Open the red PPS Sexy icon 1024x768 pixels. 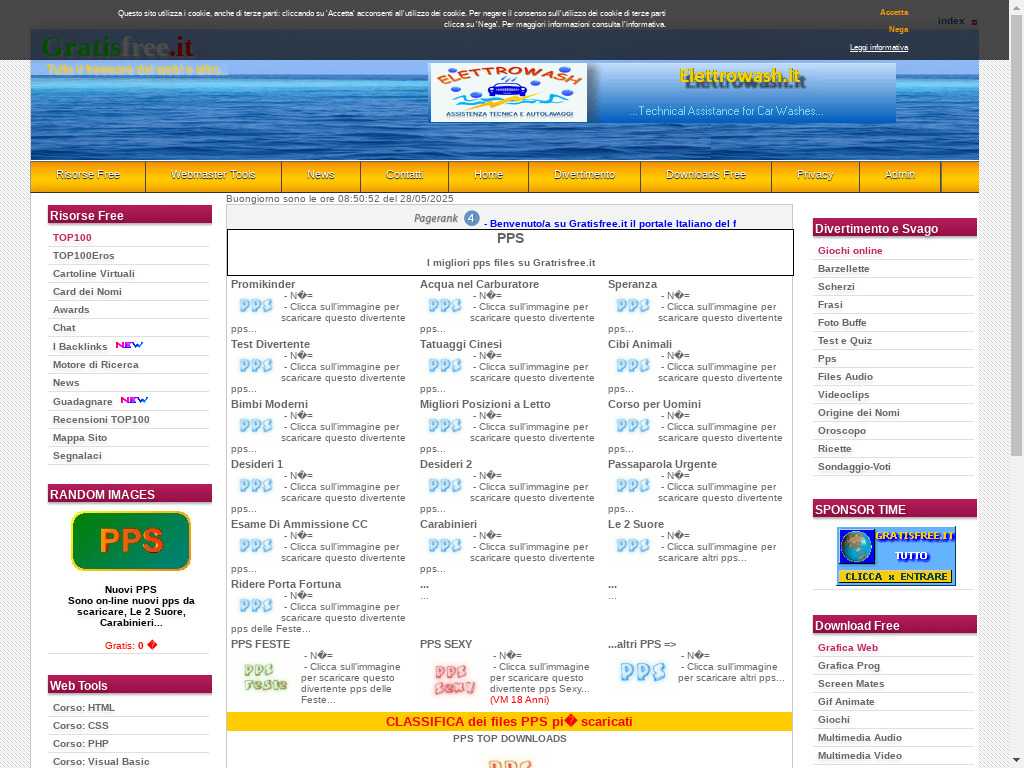(x=454, y=680)
